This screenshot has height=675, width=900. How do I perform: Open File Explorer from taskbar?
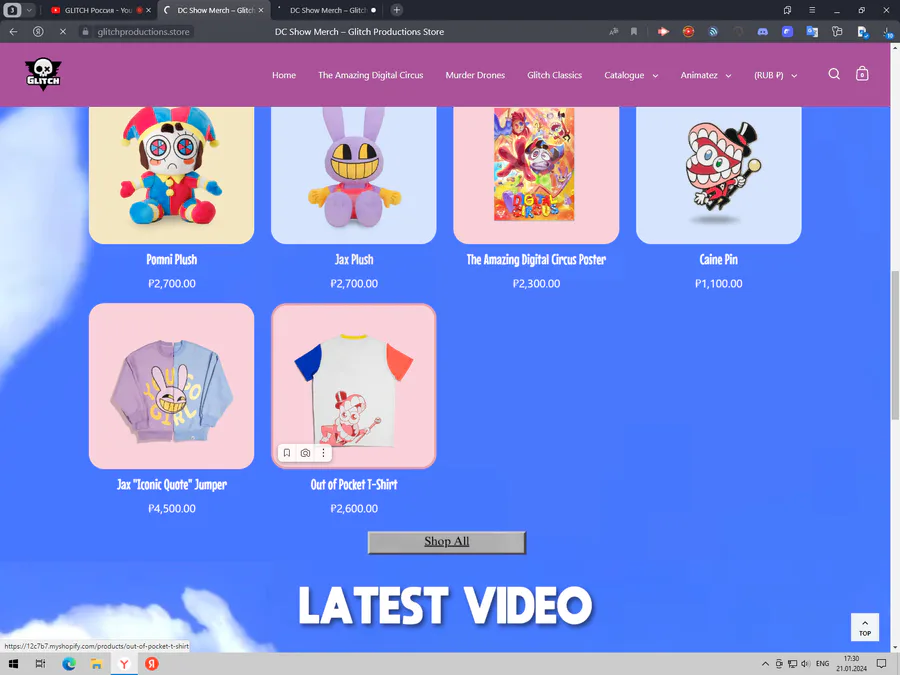click(x=96, y=664)
